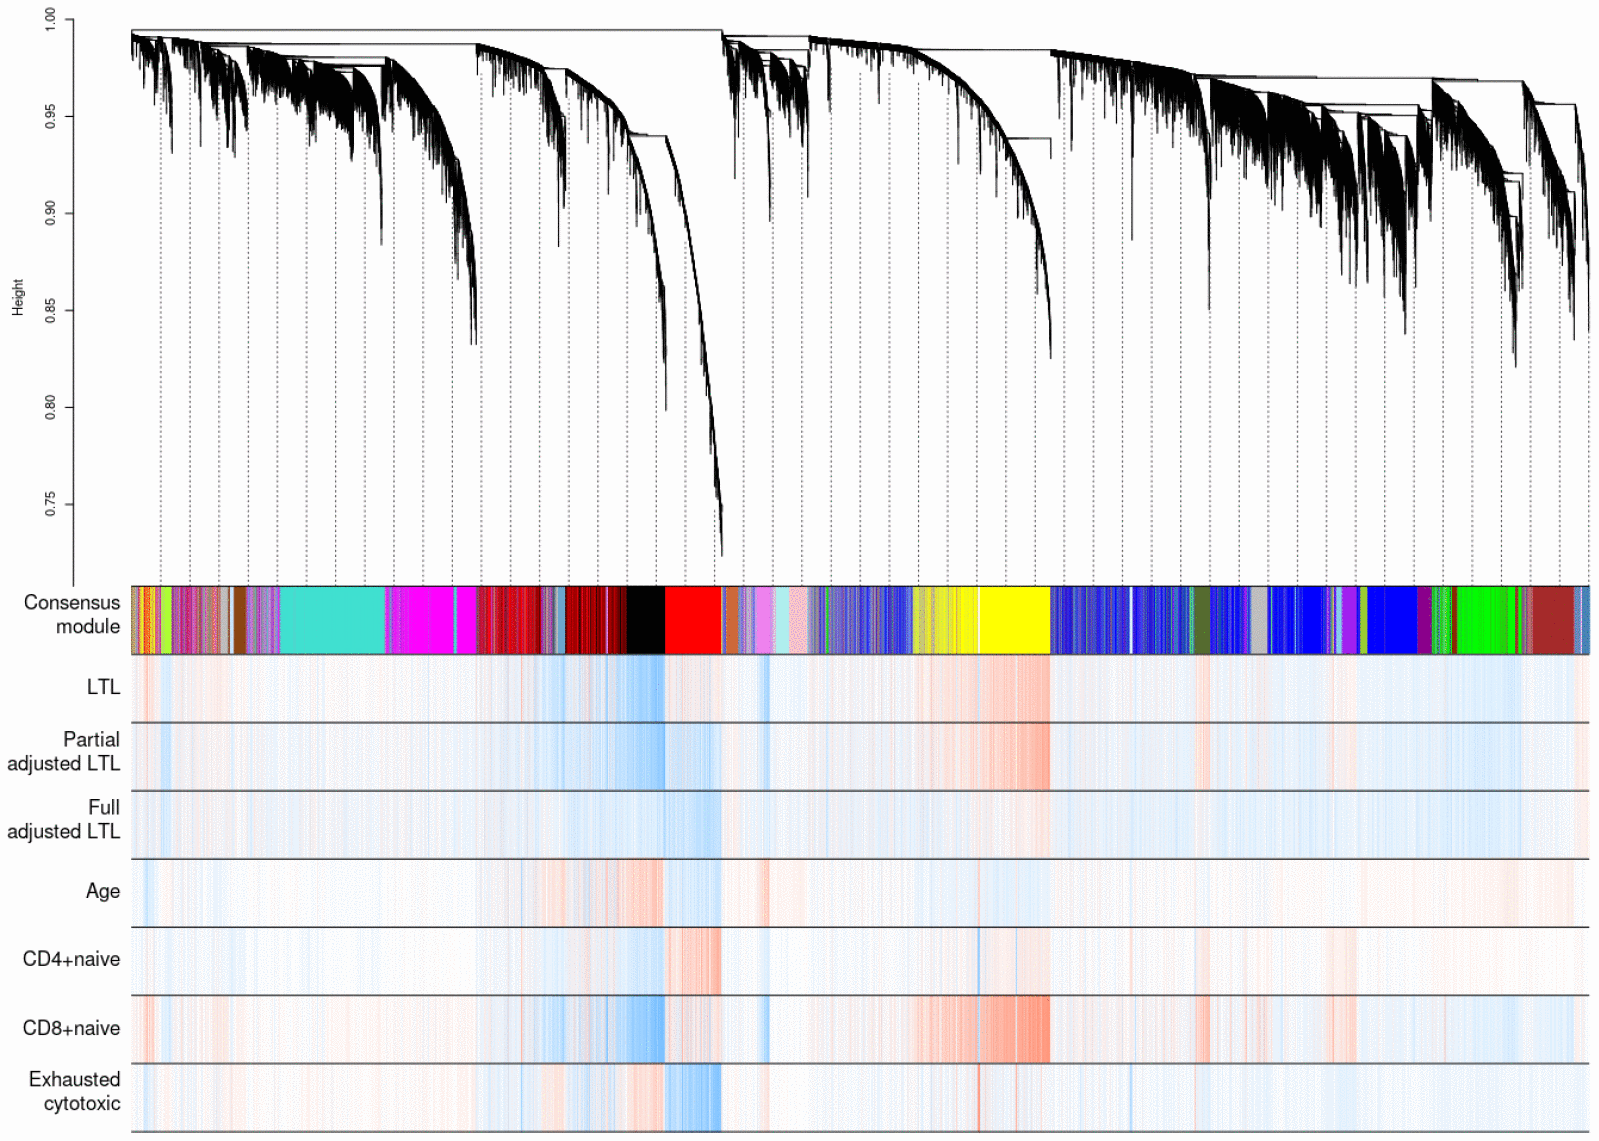Click the 'Partial adjusted LTL' label
This screenshot has width=1599, height=1141.
pos(63,751)
